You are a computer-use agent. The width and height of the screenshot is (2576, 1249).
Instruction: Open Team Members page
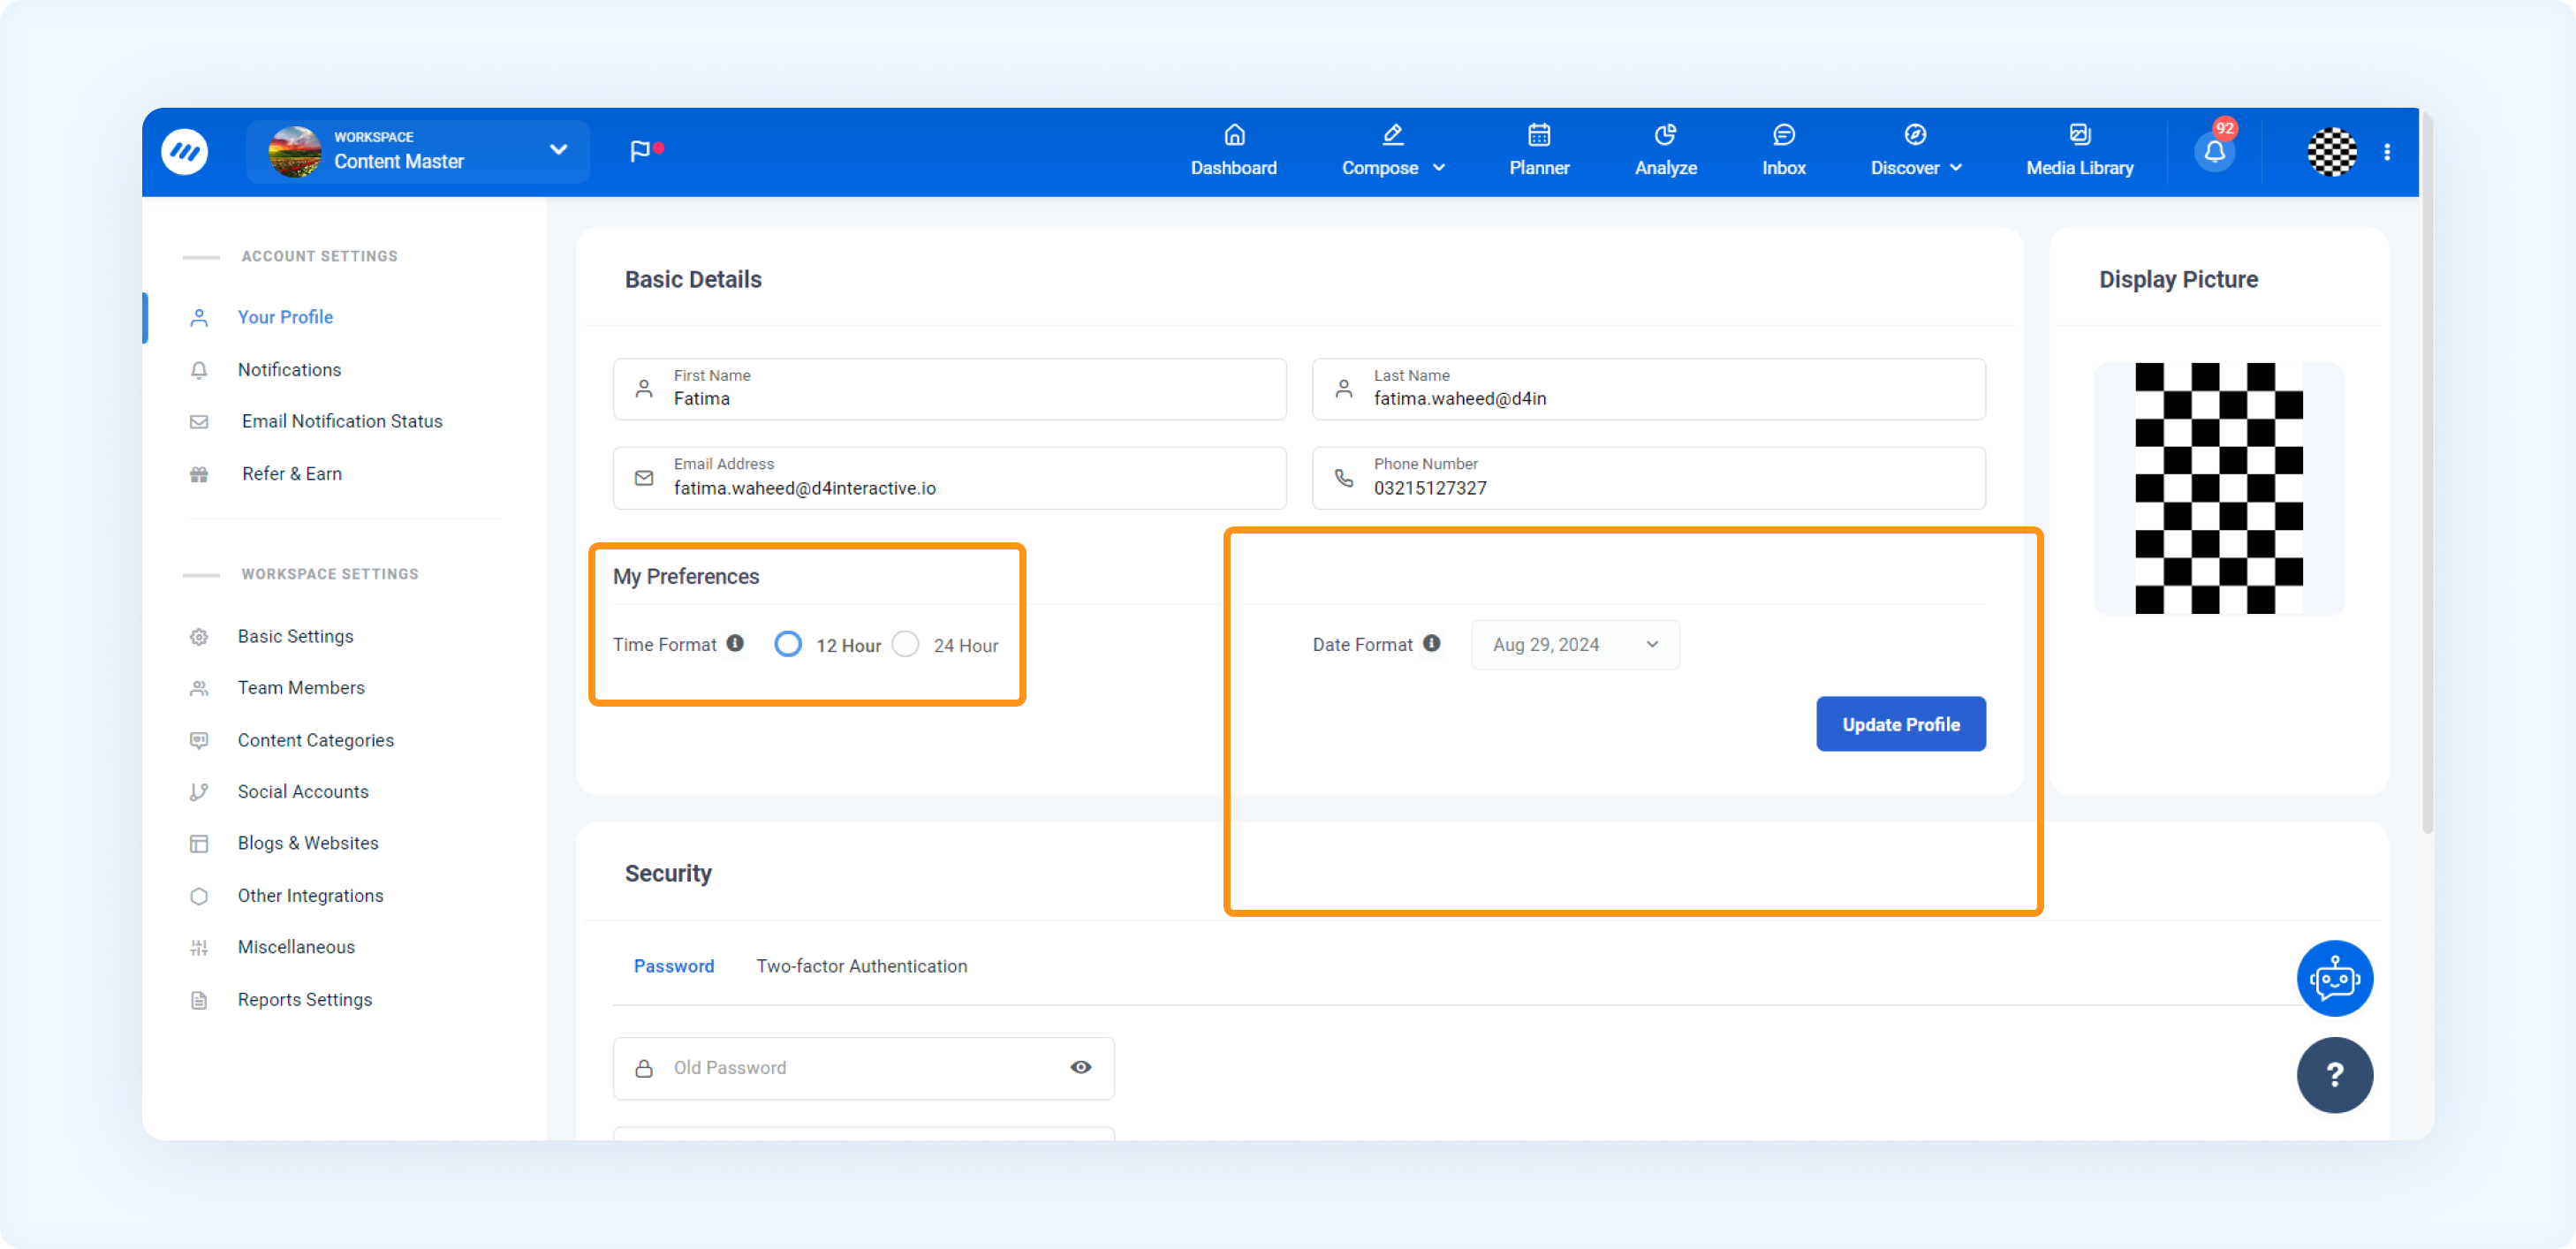click(300, 688)
